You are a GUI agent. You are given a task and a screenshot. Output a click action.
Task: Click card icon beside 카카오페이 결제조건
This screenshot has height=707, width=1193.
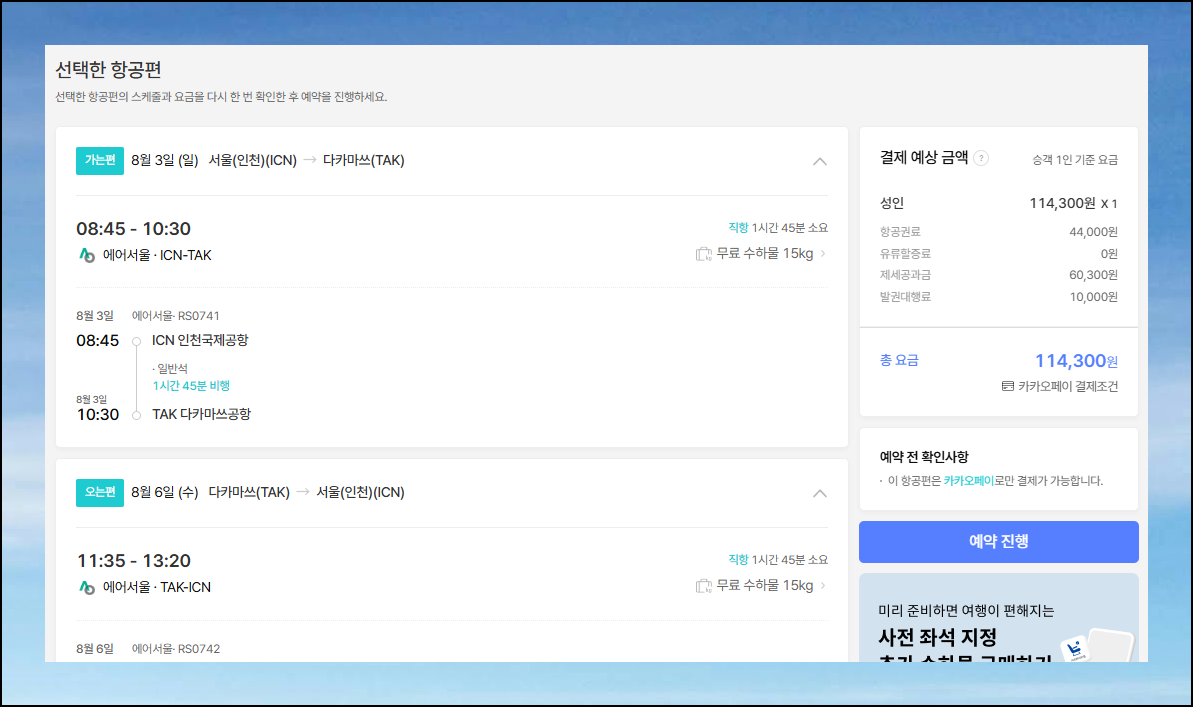(1007, 387)
